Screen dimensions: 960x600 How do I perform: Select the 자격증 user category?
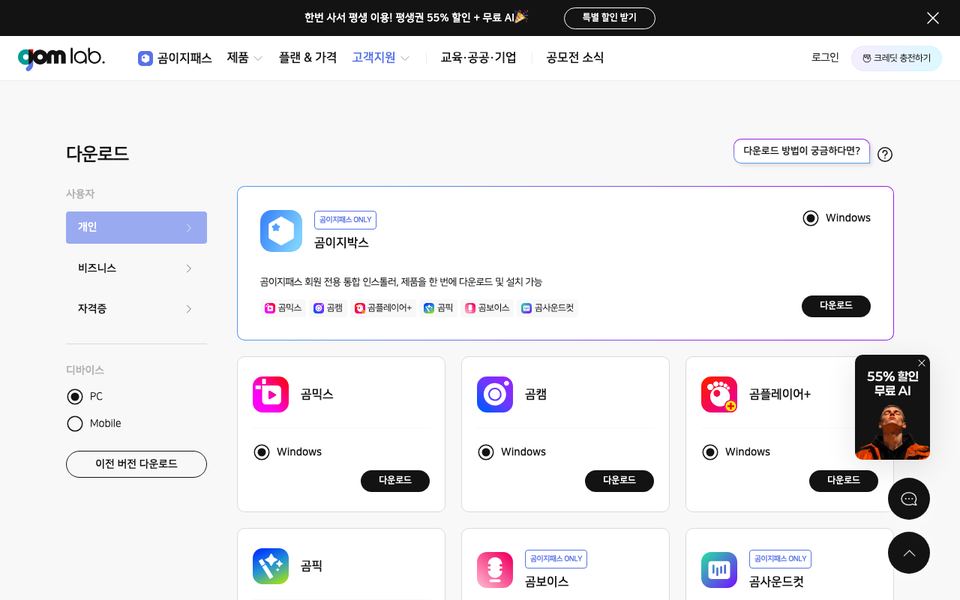pos(136,309)
